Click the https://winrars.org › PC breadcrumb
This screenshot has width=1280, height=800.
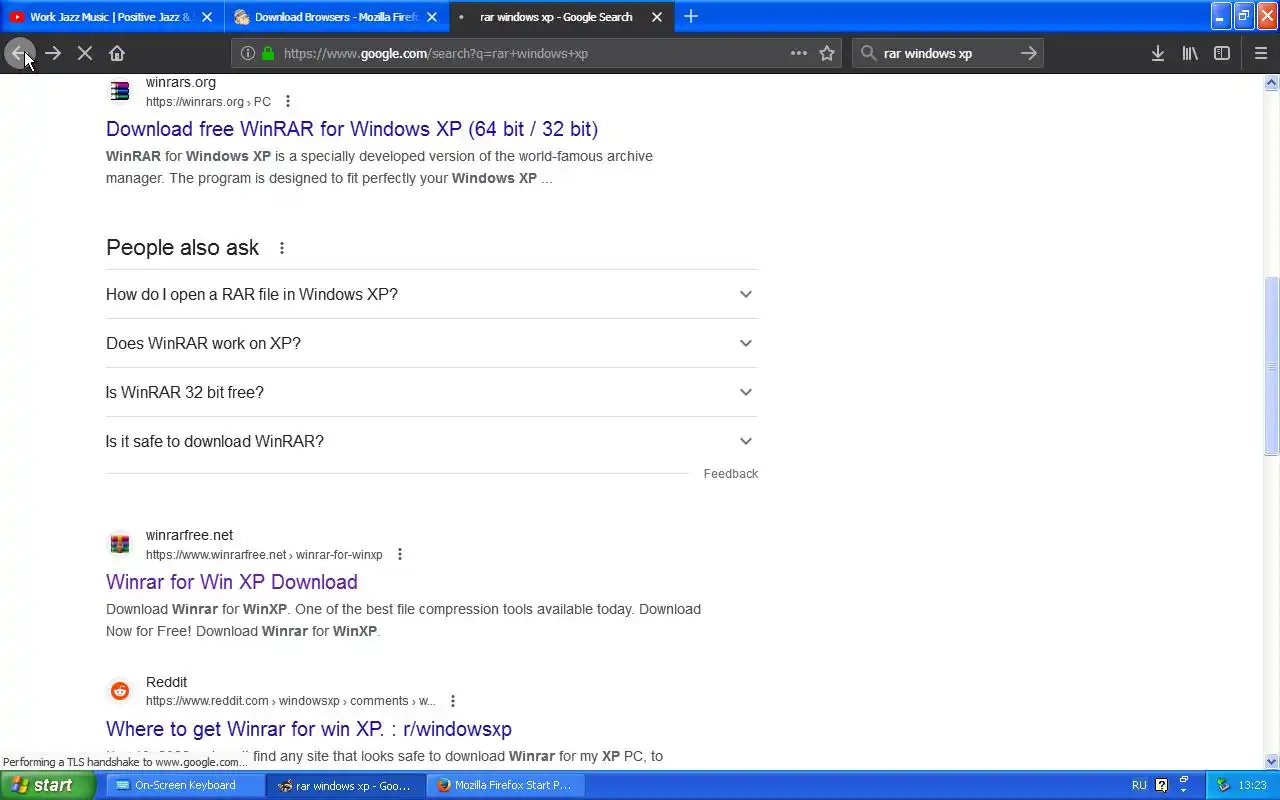(x=208, y=102)
